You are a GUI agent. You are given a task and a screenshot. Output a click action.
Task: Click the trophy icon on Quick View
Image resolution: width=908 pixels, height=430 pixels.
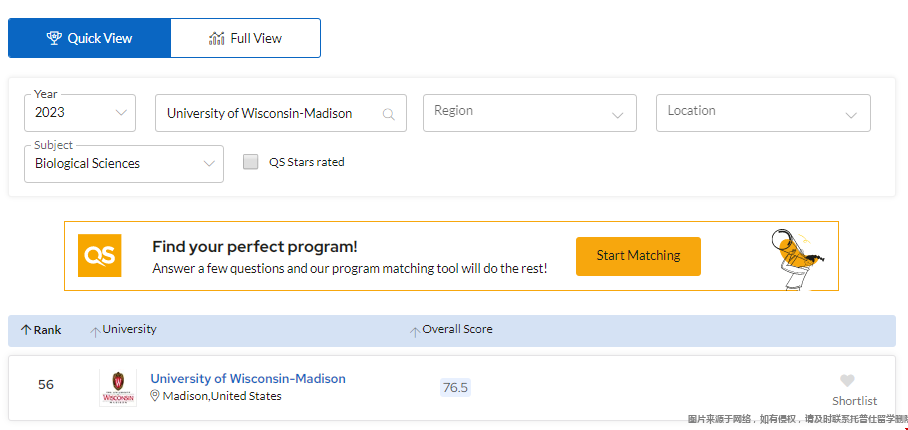54,38
